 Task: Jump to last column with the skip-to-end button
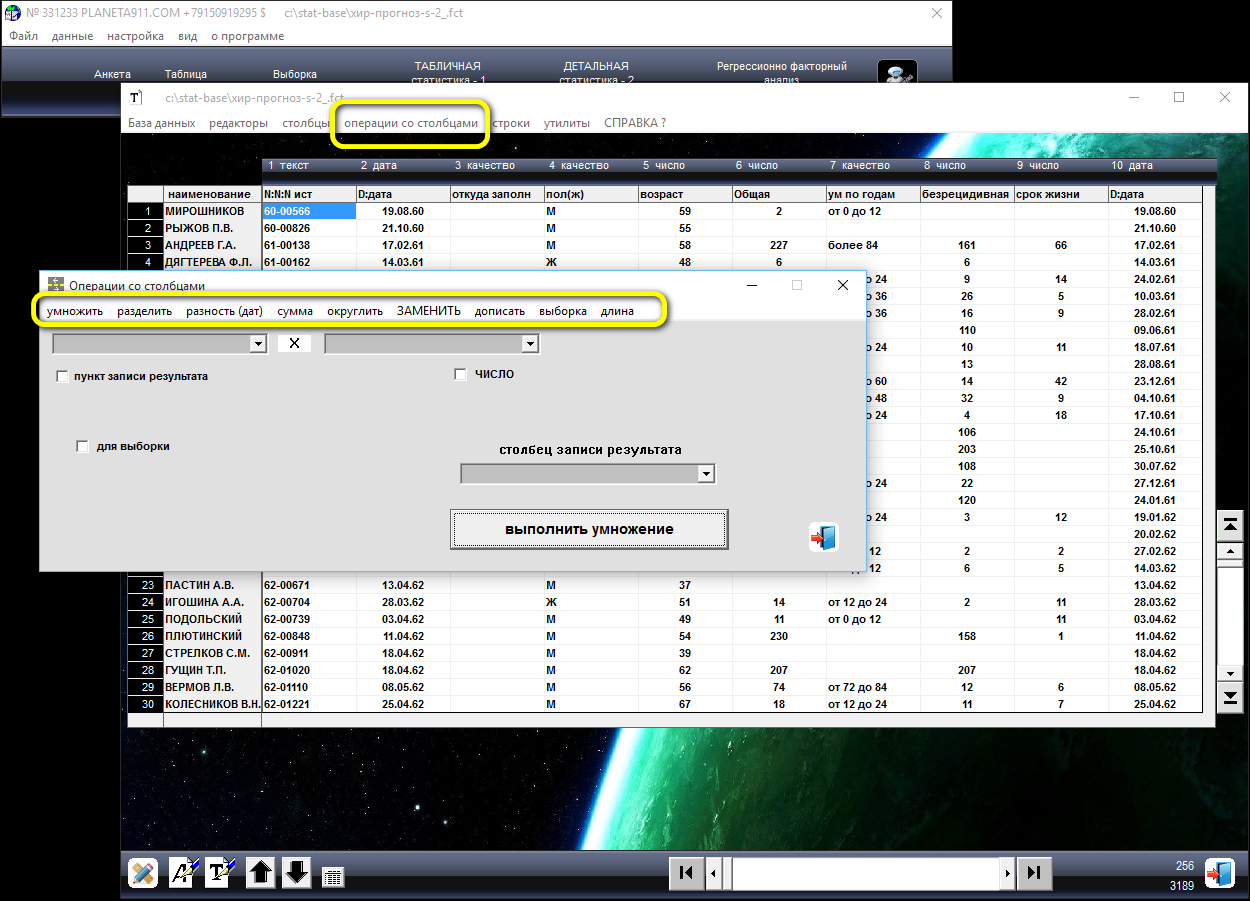(x=1035, y=872)
